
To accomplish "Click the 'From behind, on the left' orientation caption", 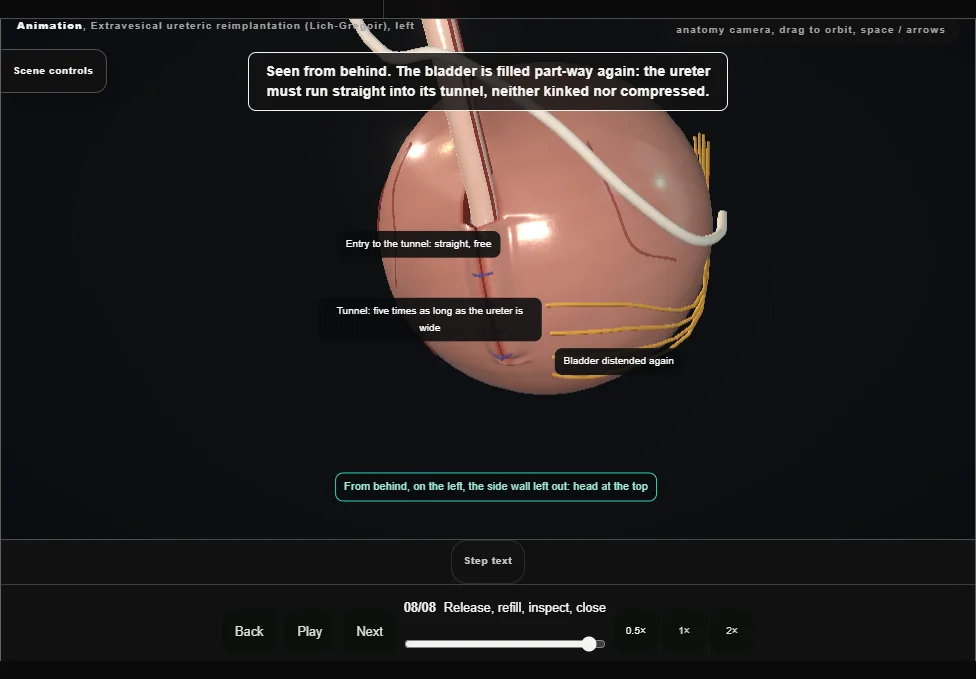I will click(495, 487).
